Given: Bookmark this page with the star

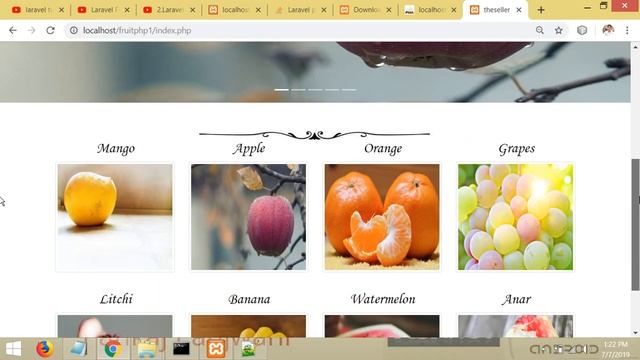Looking at the screenshot, I should coord(559,30).
